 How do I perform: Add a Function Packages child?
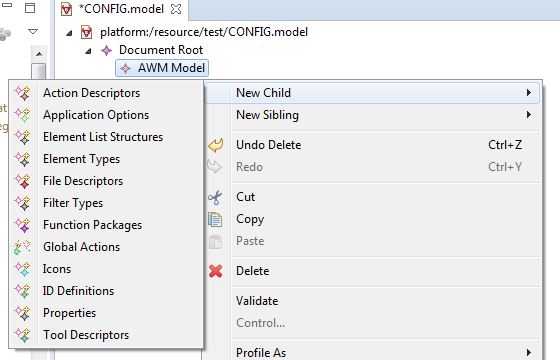pos(106,225)
